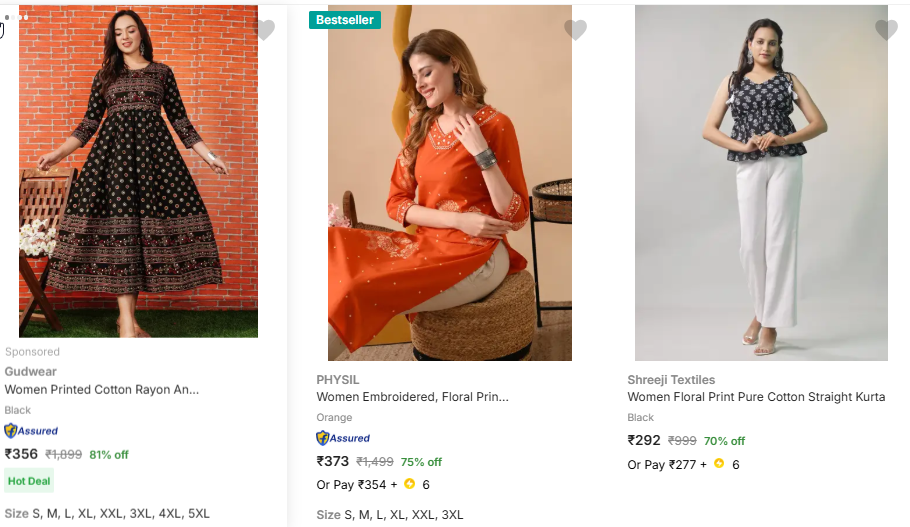Open Women Printed Cotton Rayon product title
This screenshot has height=527, width=910.
pyautogui.click(x=102, y=390)
